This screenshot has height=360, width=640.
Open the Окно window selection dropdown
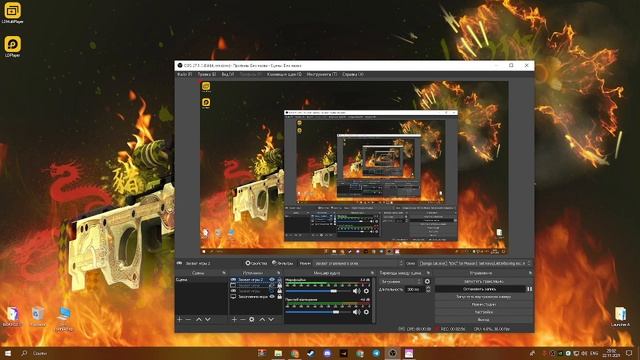(x=475, y=263)
